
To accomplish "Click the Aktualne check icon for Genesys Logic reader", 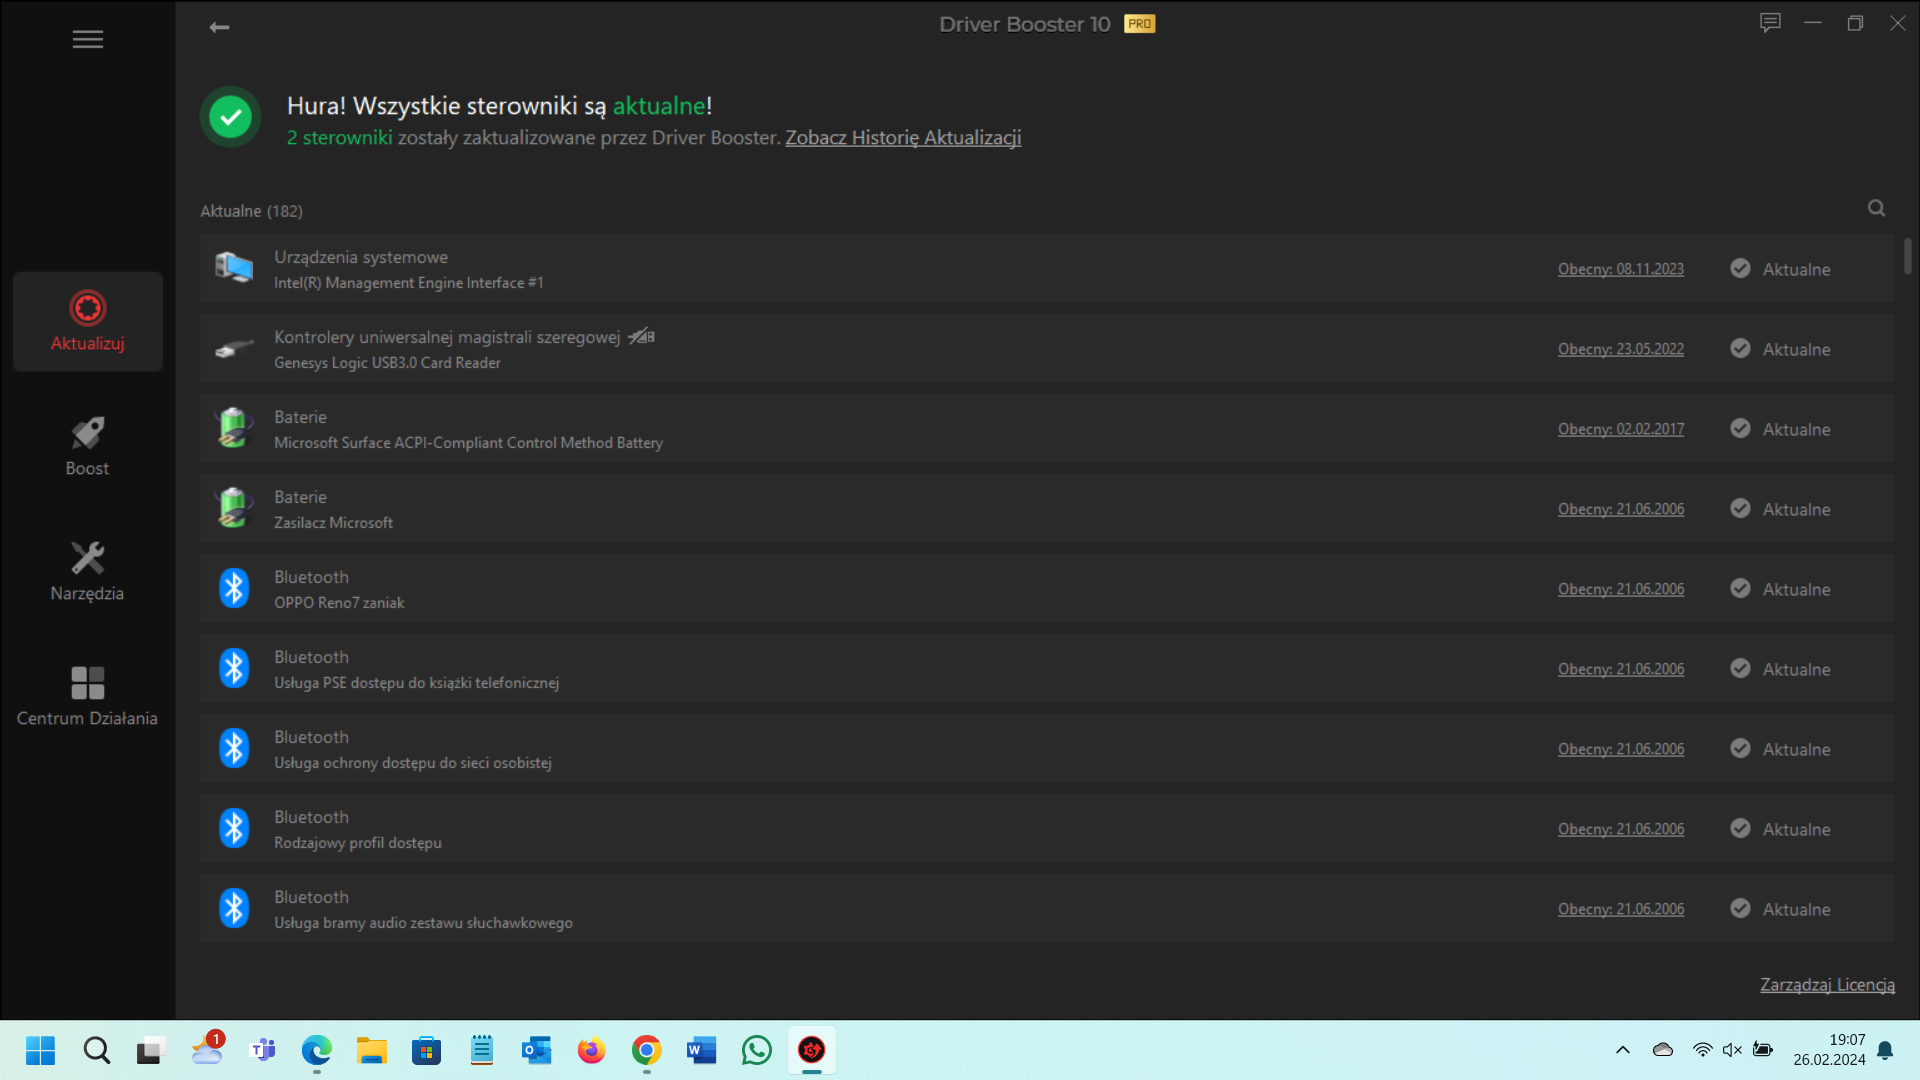I will (1740, 348).
